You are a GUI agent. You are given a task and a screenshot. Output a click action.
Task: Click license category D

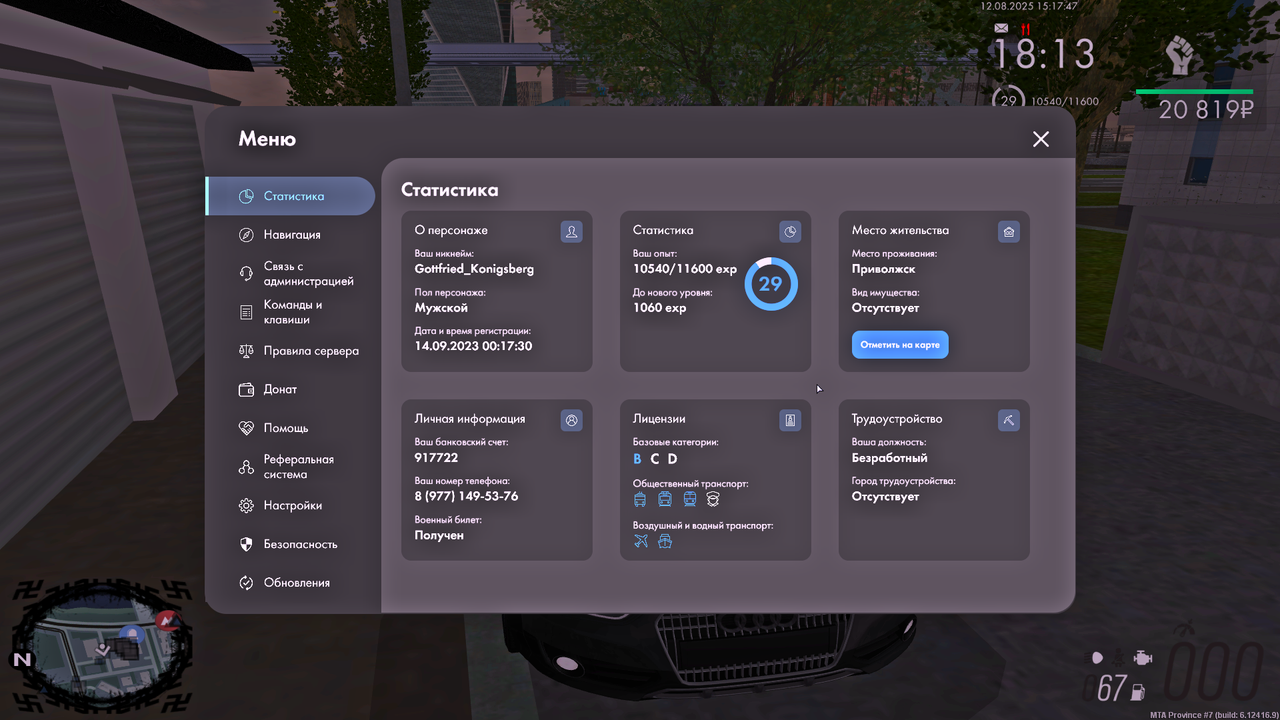click(673, 459)
